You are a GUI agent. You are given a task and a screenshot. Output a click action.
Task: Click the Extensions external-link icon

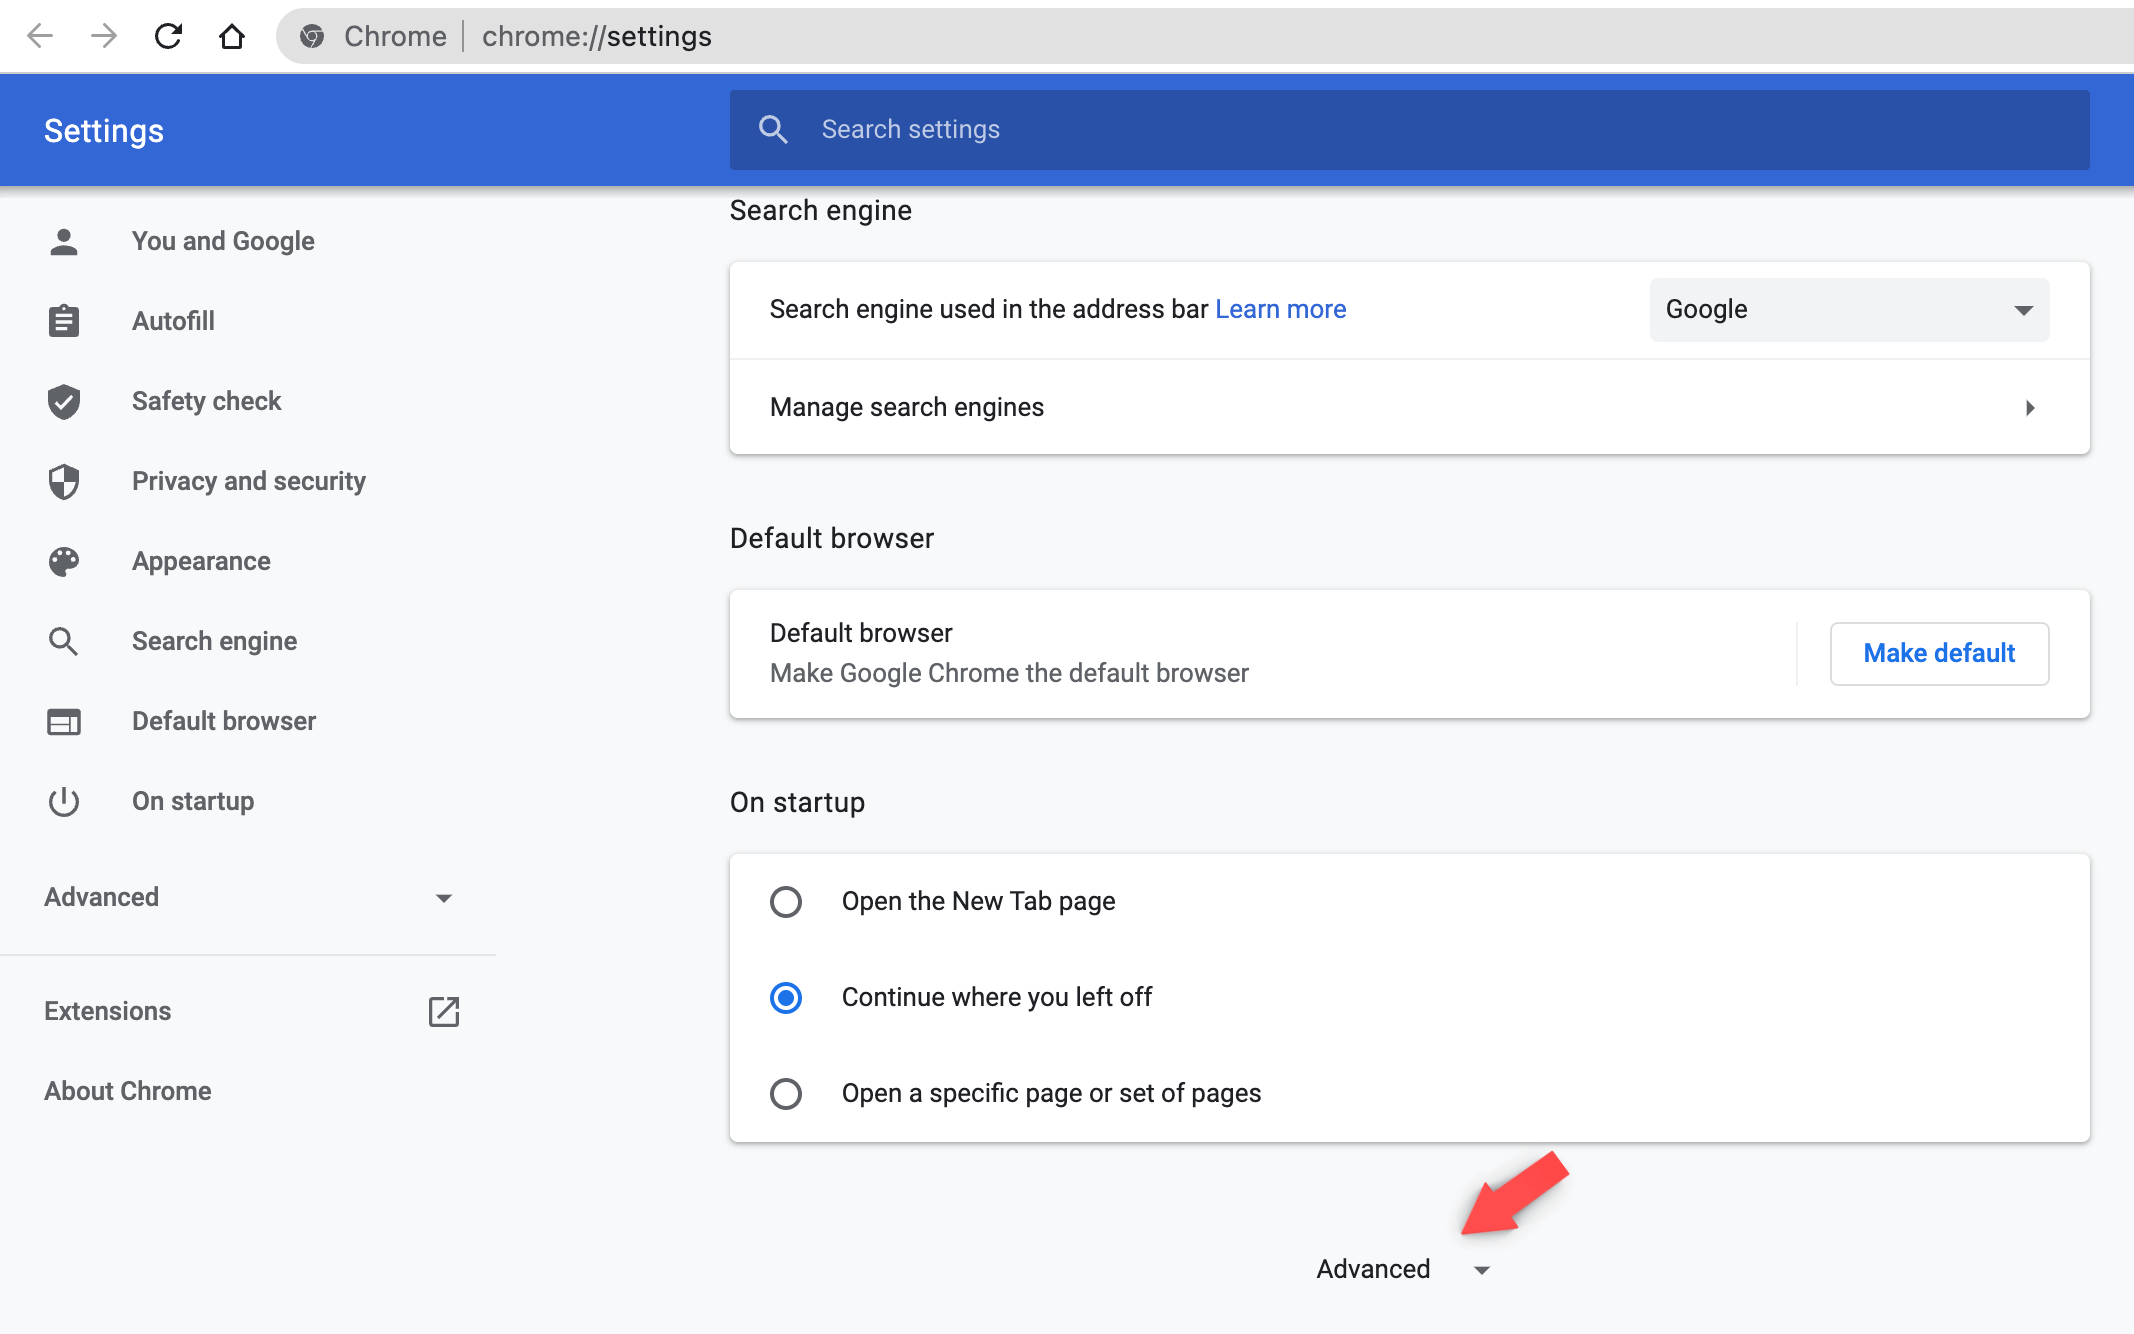tap(443, 1011)
